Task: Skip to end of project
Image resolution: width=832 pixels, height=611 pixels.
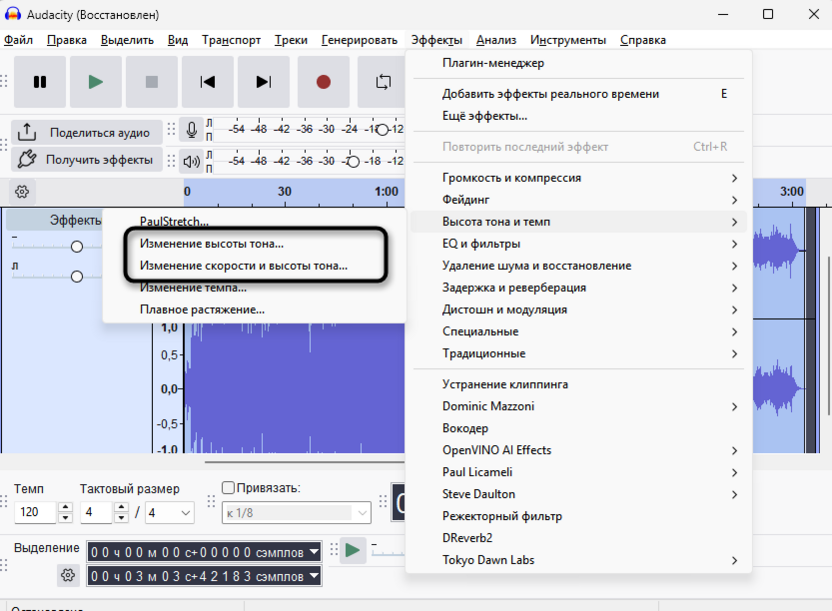Action: point(264,82)
